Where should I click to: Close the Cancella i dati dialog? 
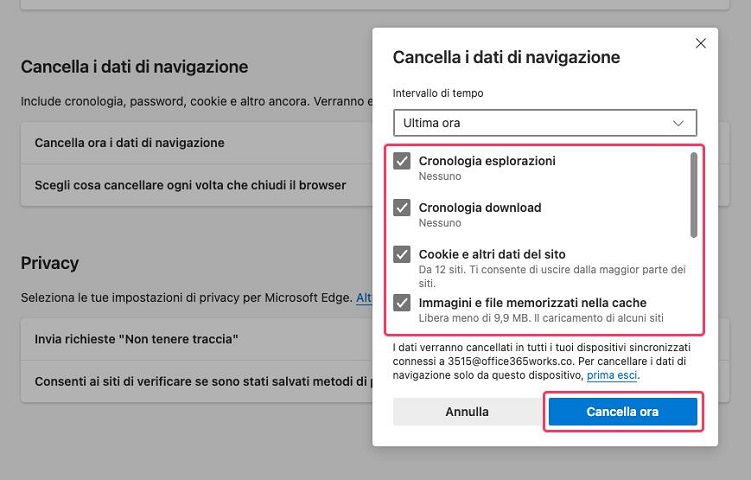[x=700, y=43]
